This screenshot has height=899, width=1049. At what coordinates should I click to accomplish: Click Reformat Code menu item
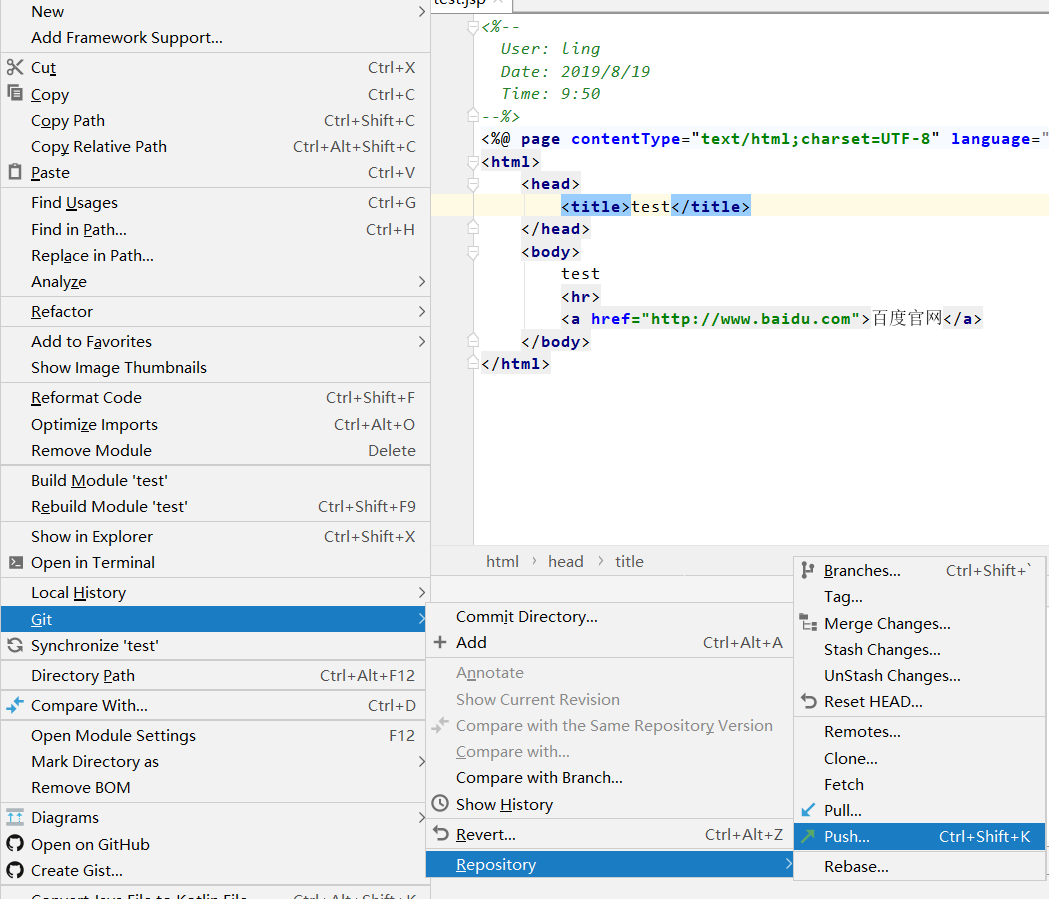(x=86, y=398)
